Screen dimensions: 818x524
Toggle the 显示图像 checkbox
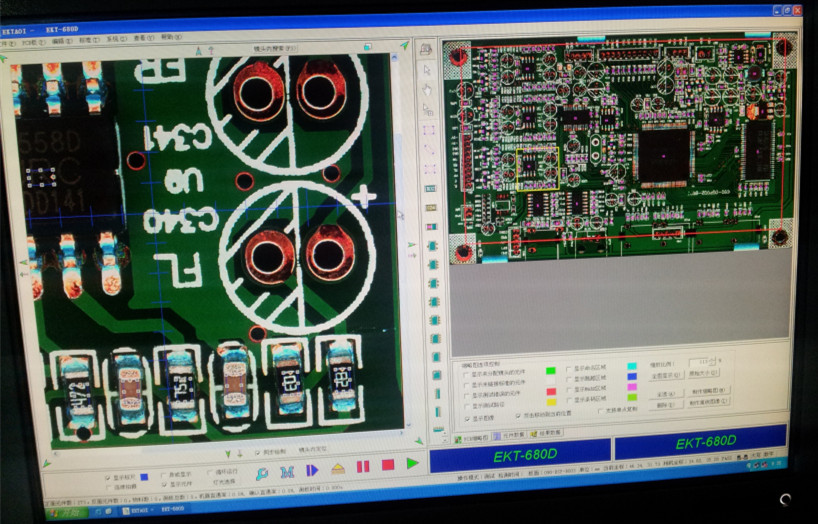click(467, 418)
